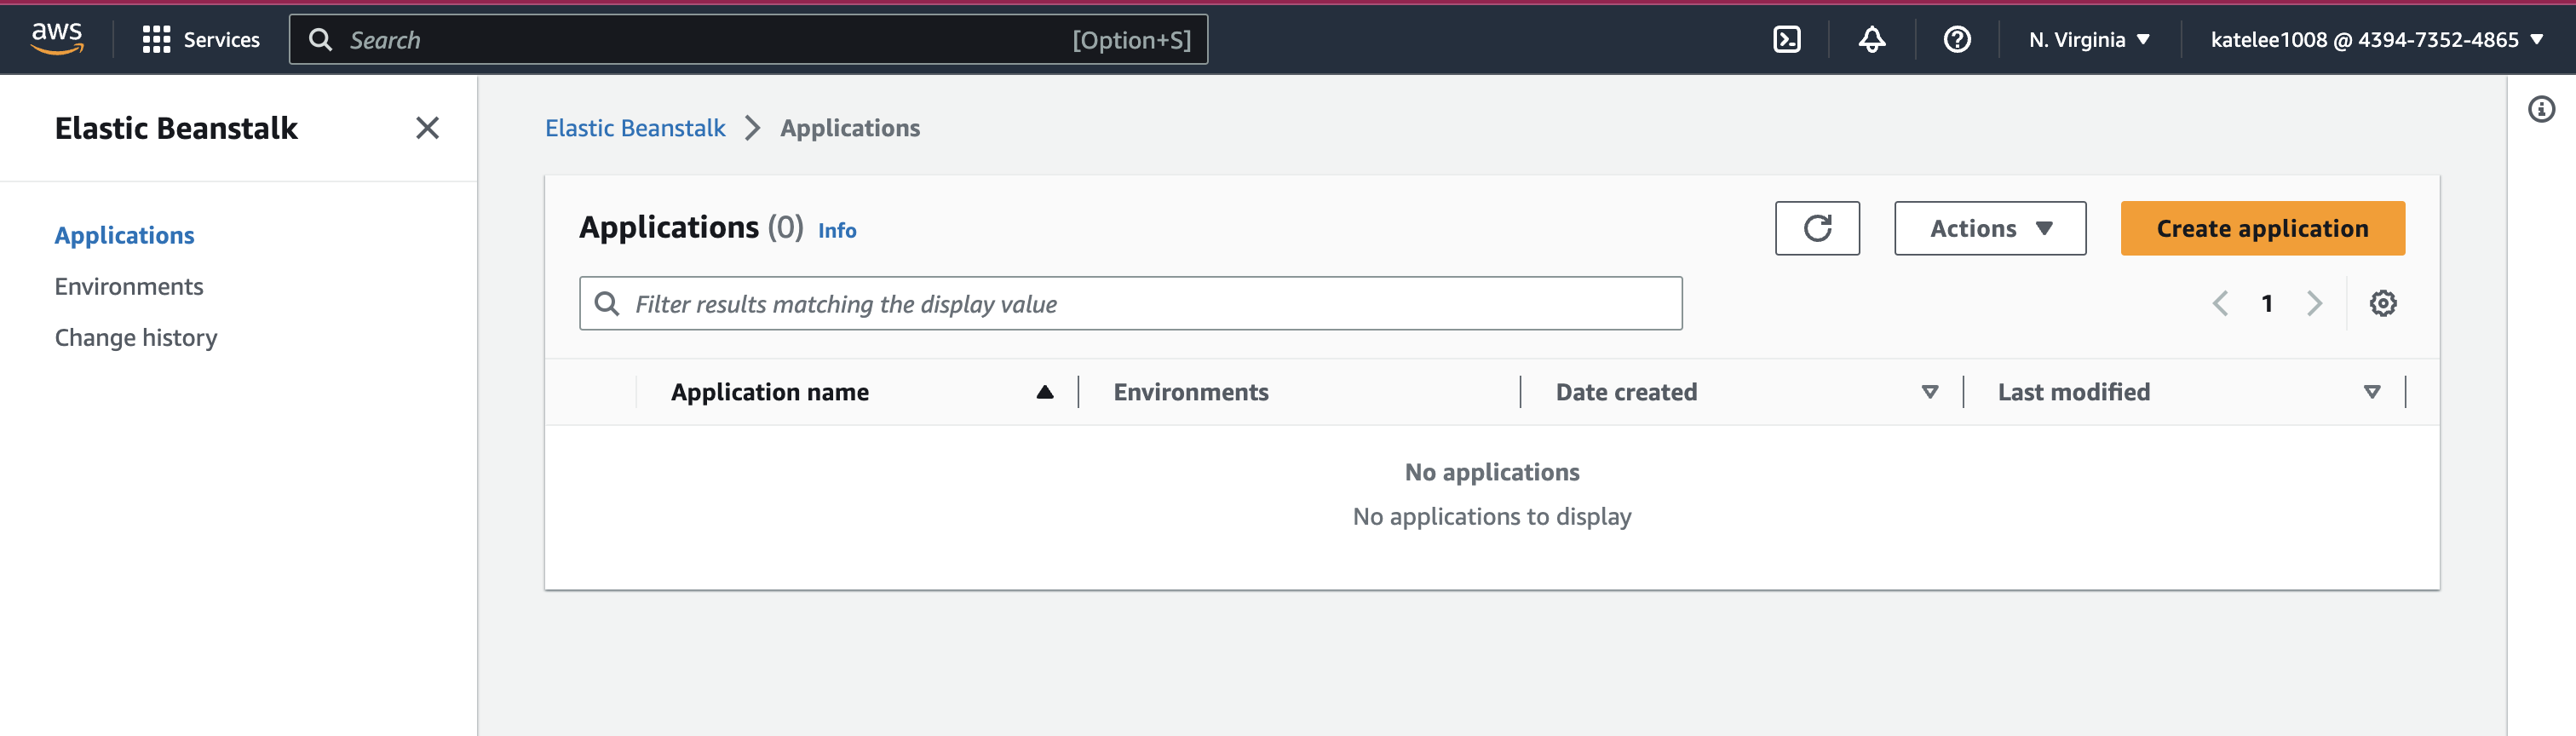Close the Elastic Beanstalk side panel

(427, 128)
